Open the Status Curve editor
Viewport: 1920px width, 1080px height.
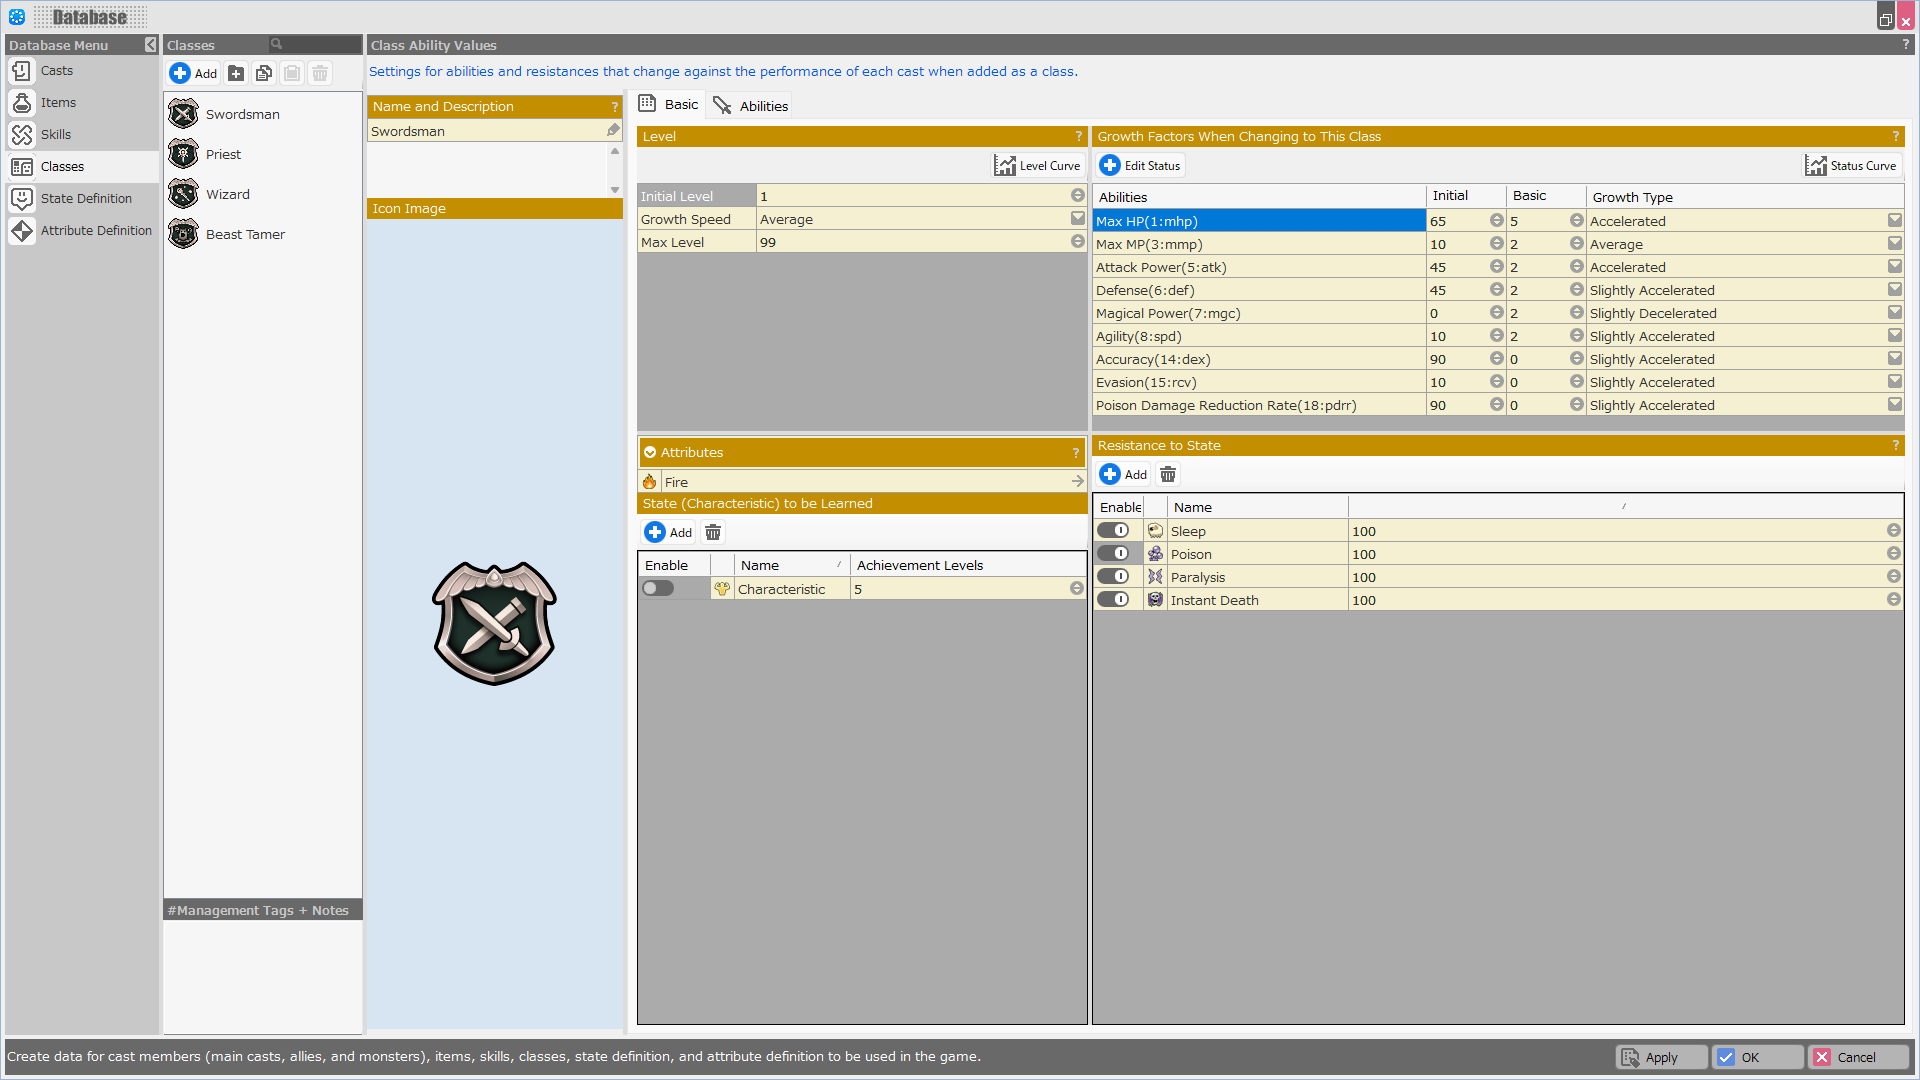(1851, 166)
